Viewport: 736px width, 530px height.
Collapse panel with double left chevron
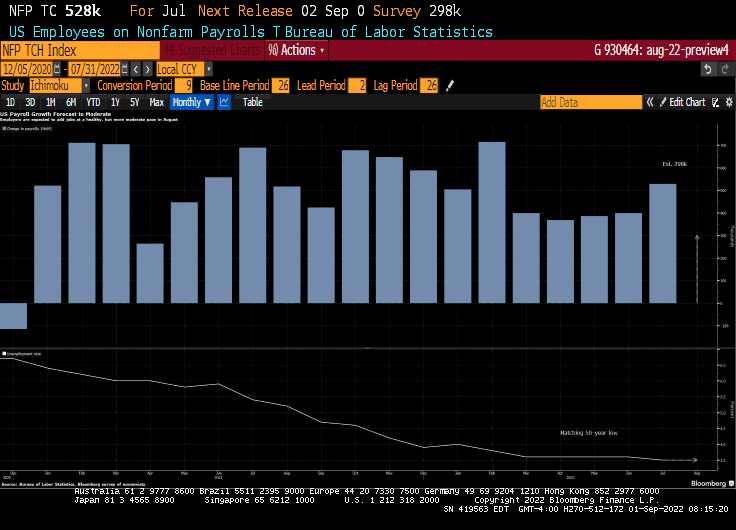[x=649, y=102]
